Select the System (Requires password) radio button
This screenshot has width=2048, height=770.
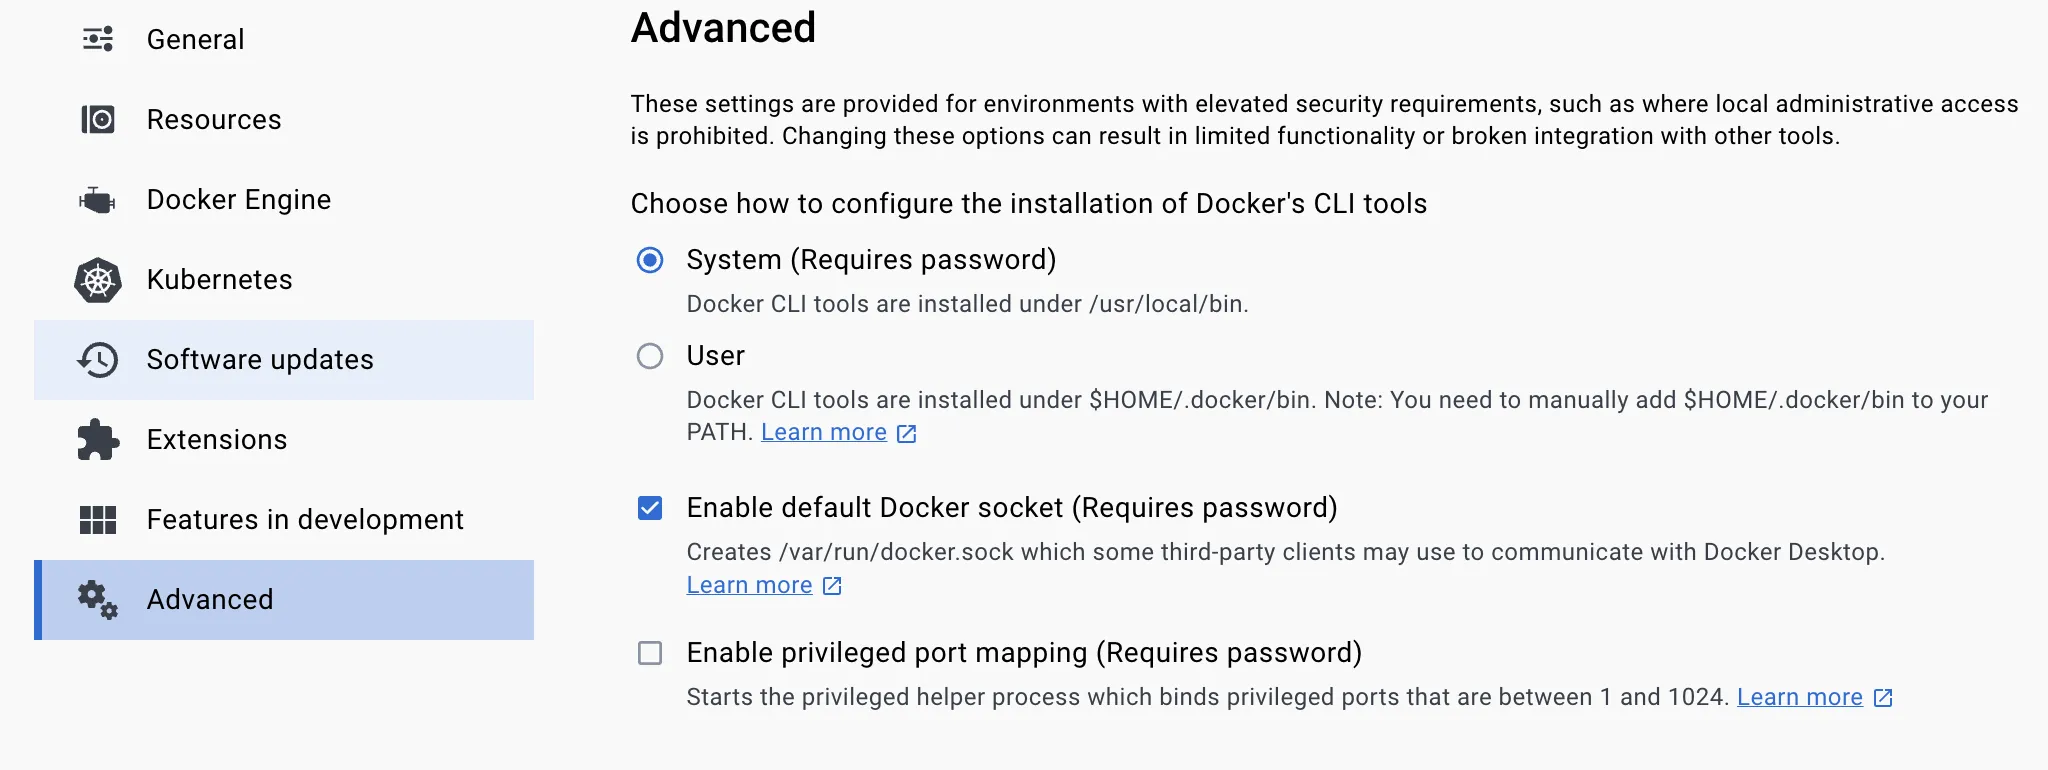click(x=650, y=261)
